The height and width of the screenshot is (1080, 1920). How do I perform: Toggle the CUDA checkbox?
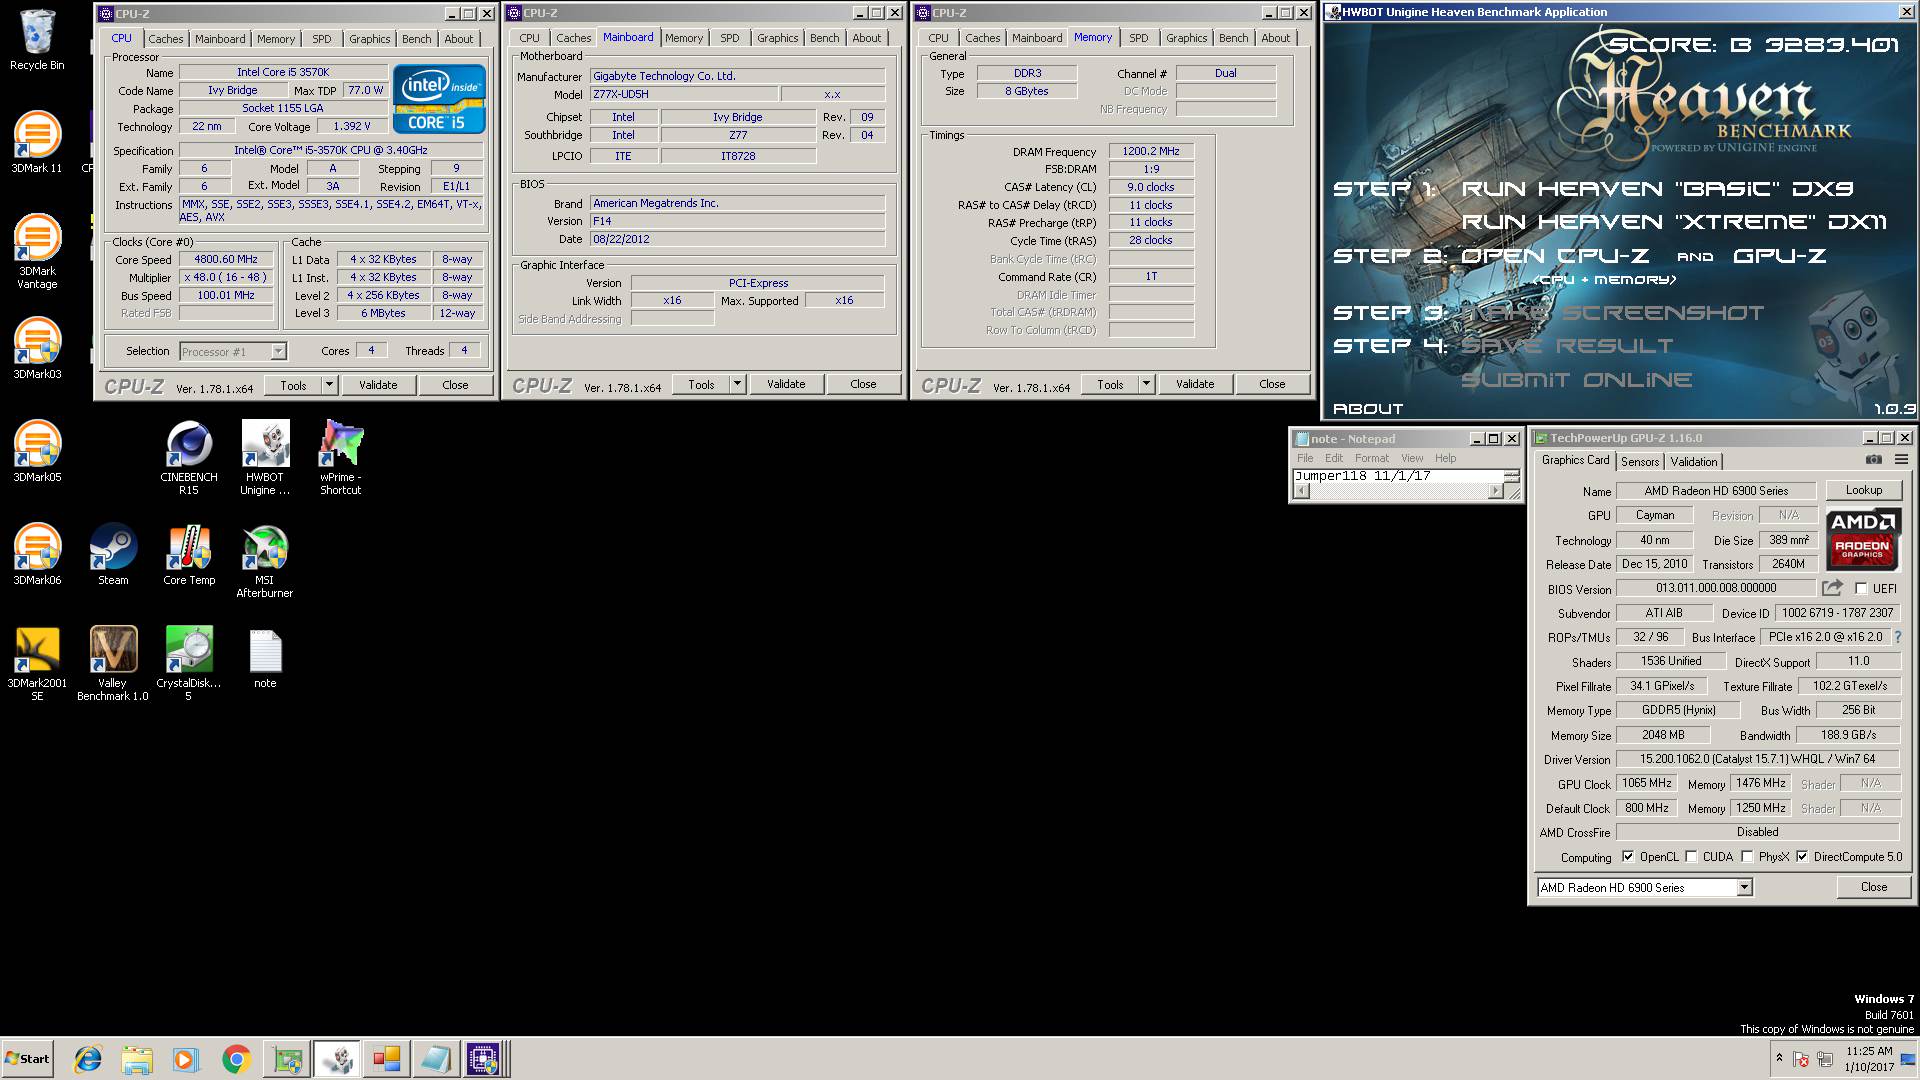(x=1691, y=856)
